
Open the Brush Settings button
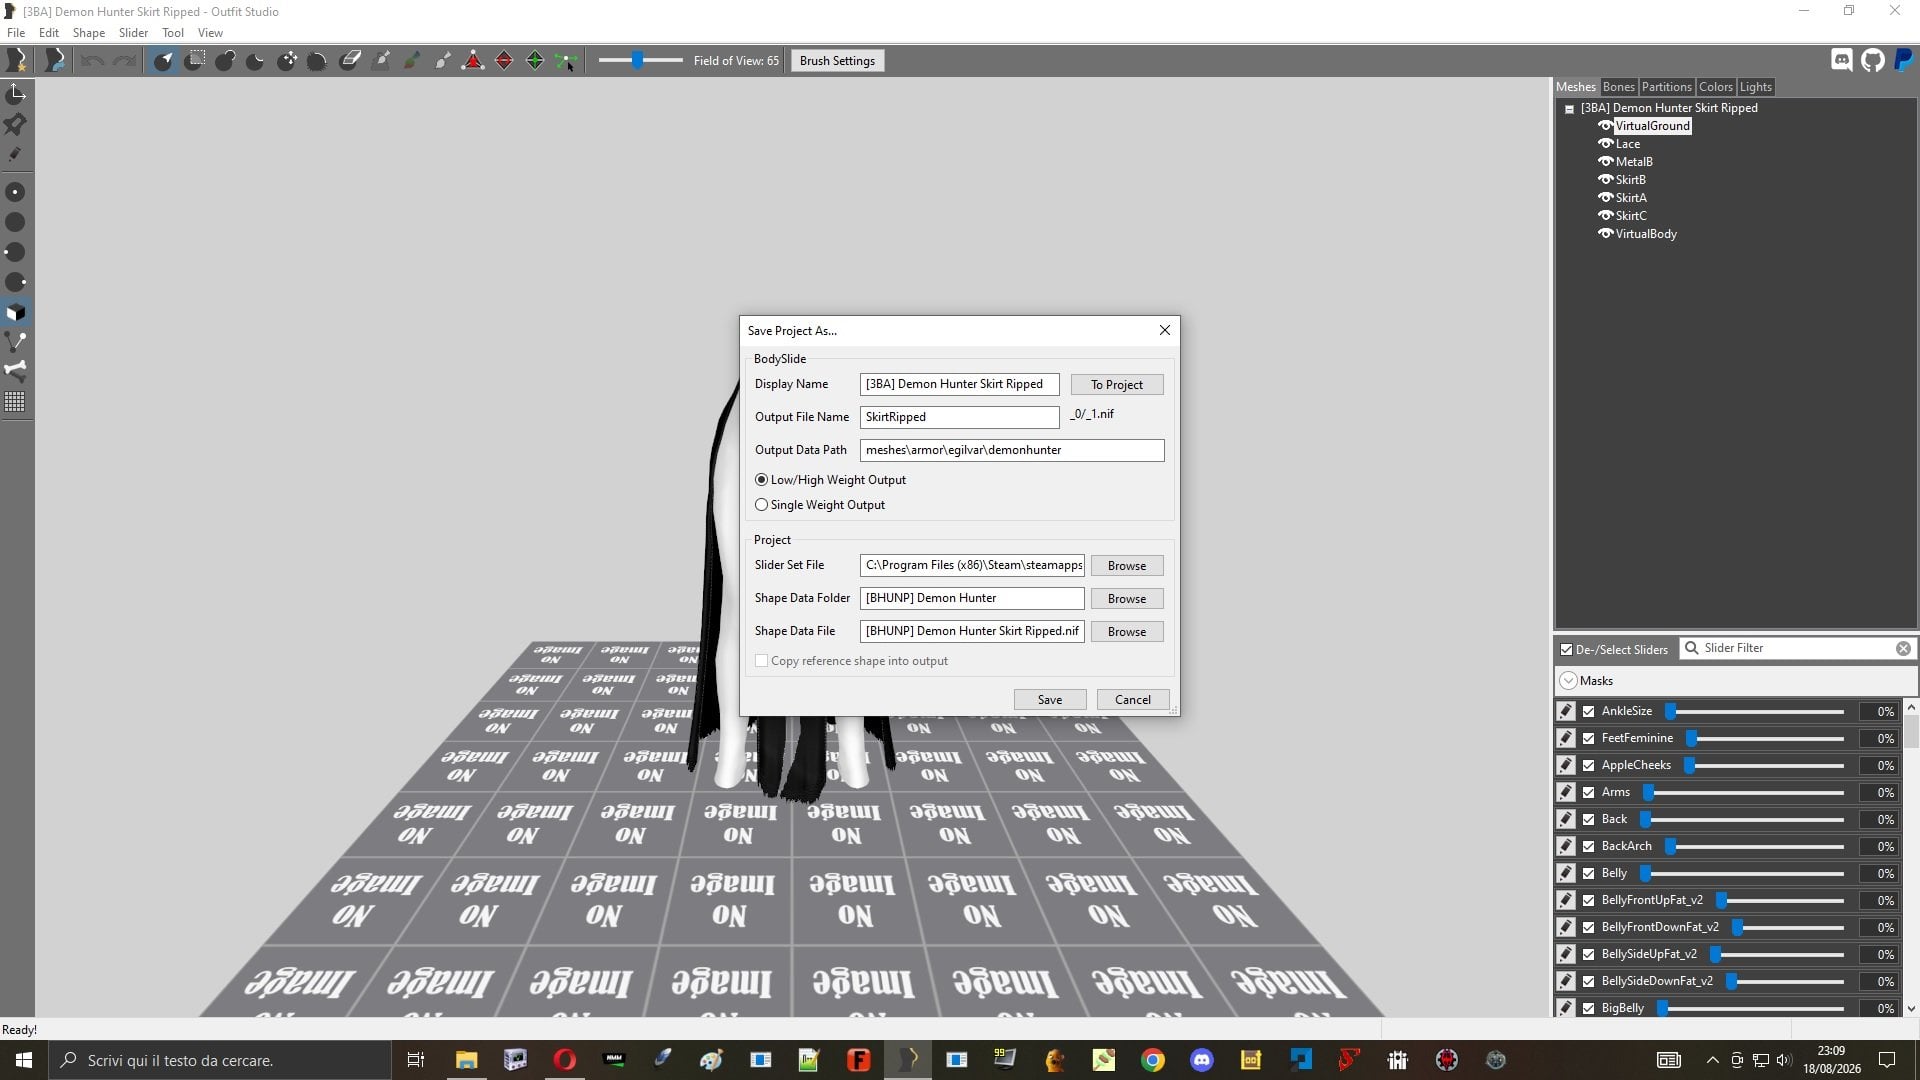click(837, 61)
